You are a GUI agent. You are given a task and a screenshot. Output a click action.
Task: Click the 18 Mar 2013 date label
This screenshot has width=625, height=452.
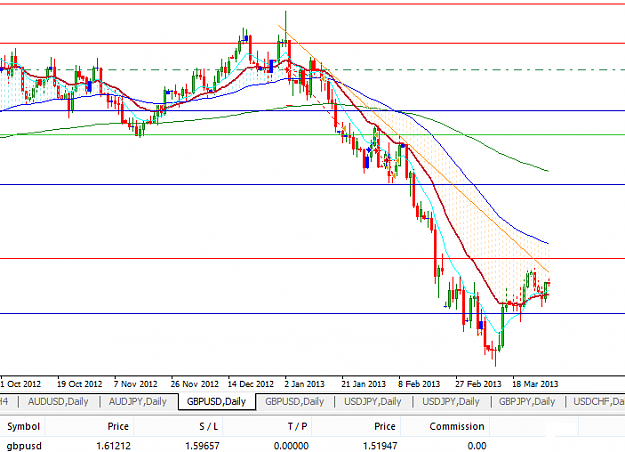click(x=535, y=384)
